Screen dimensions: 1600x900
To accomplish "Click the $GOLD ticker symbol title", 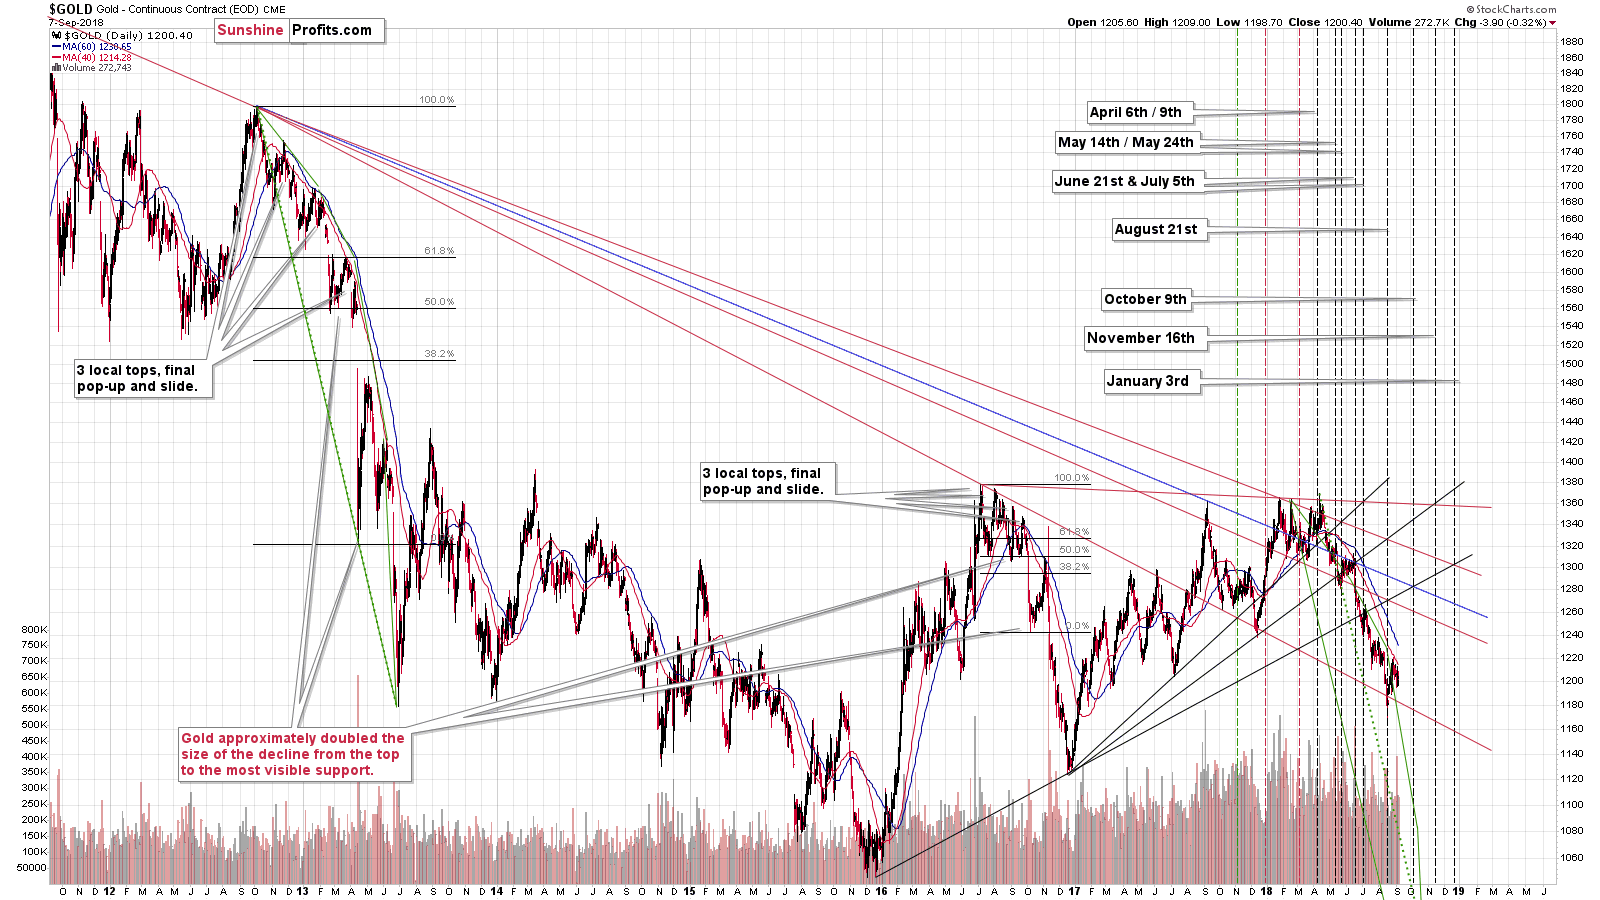I will 70,9.
